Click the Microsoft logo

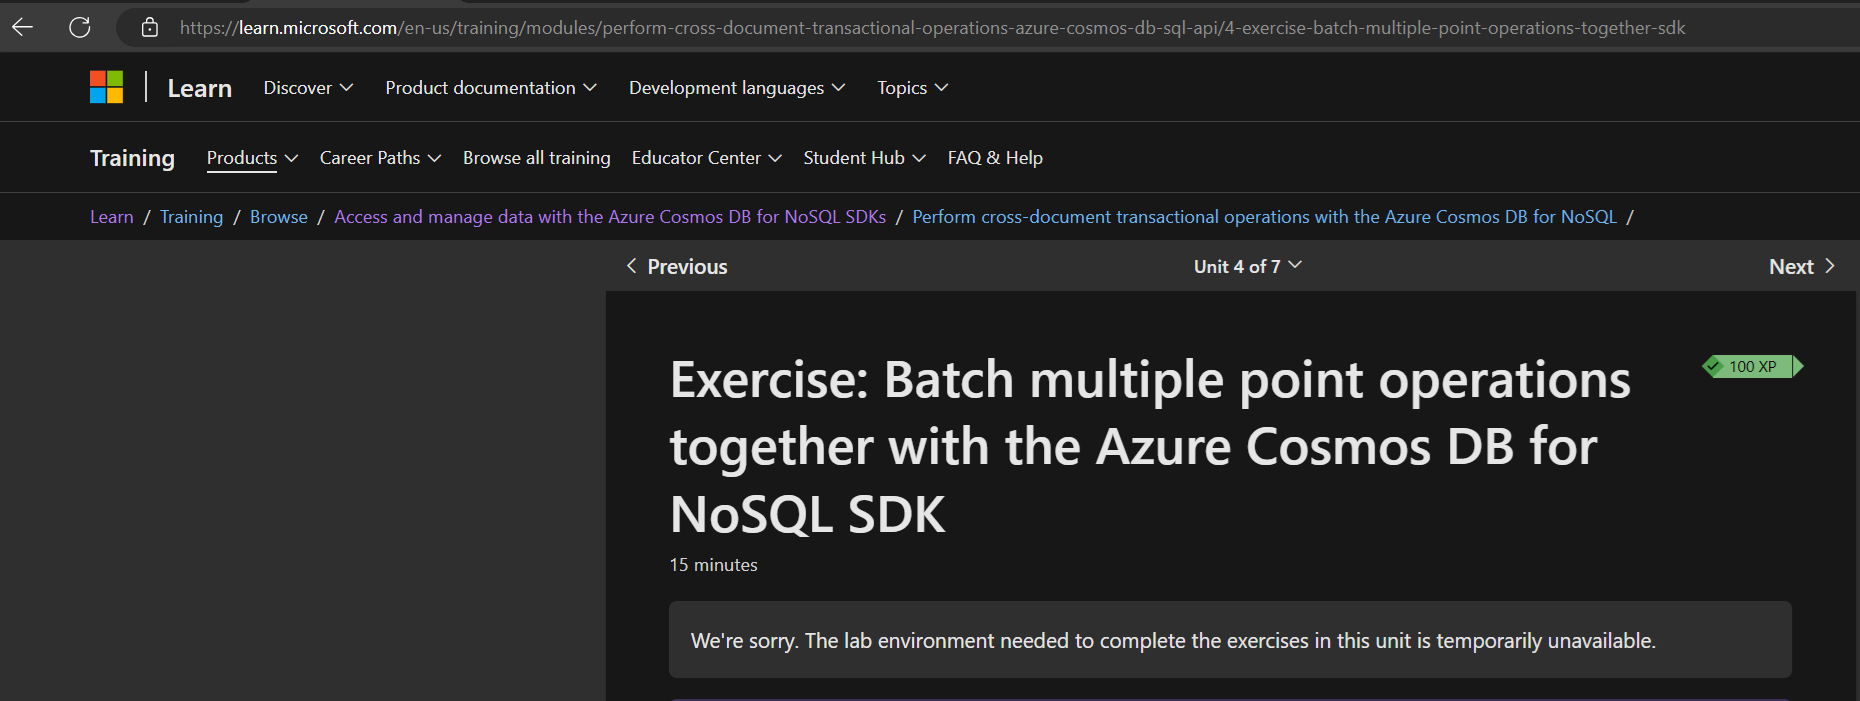(x=106, y=88)
